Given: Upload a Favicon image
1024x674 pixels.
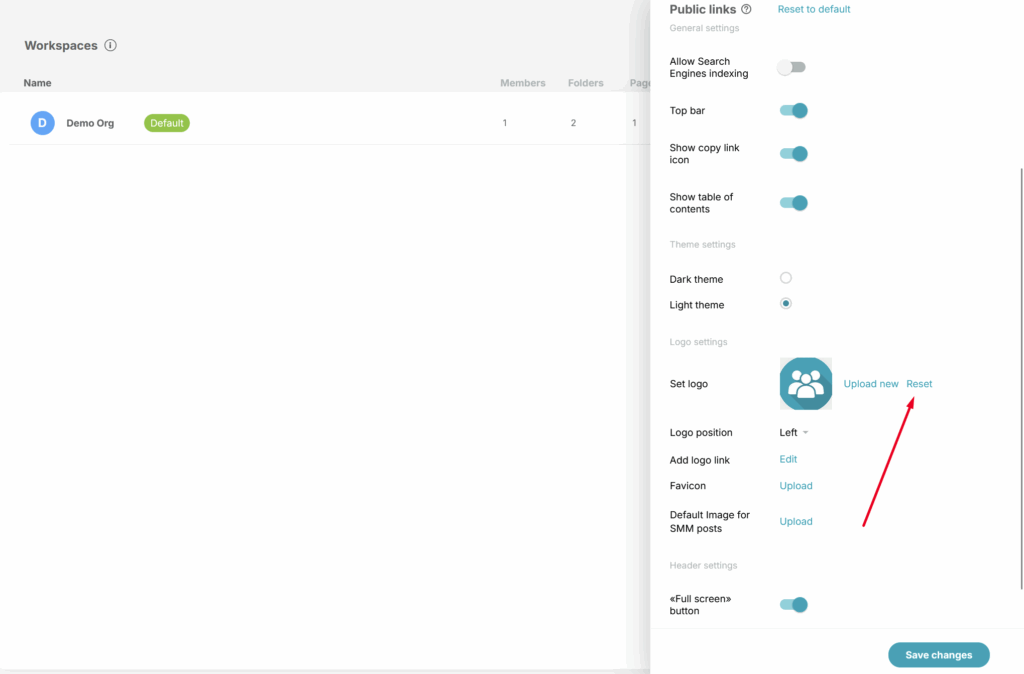Looking at the screenshot, I should [x=796, y=486].
